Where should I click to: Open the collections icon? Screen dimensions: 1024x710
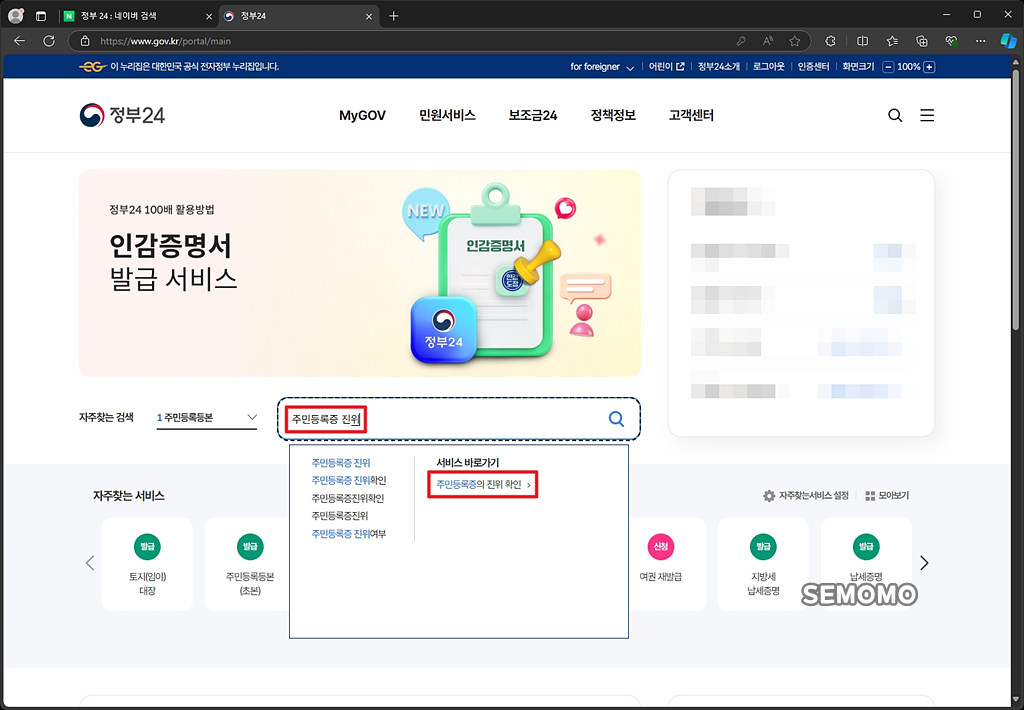point(921,41)
